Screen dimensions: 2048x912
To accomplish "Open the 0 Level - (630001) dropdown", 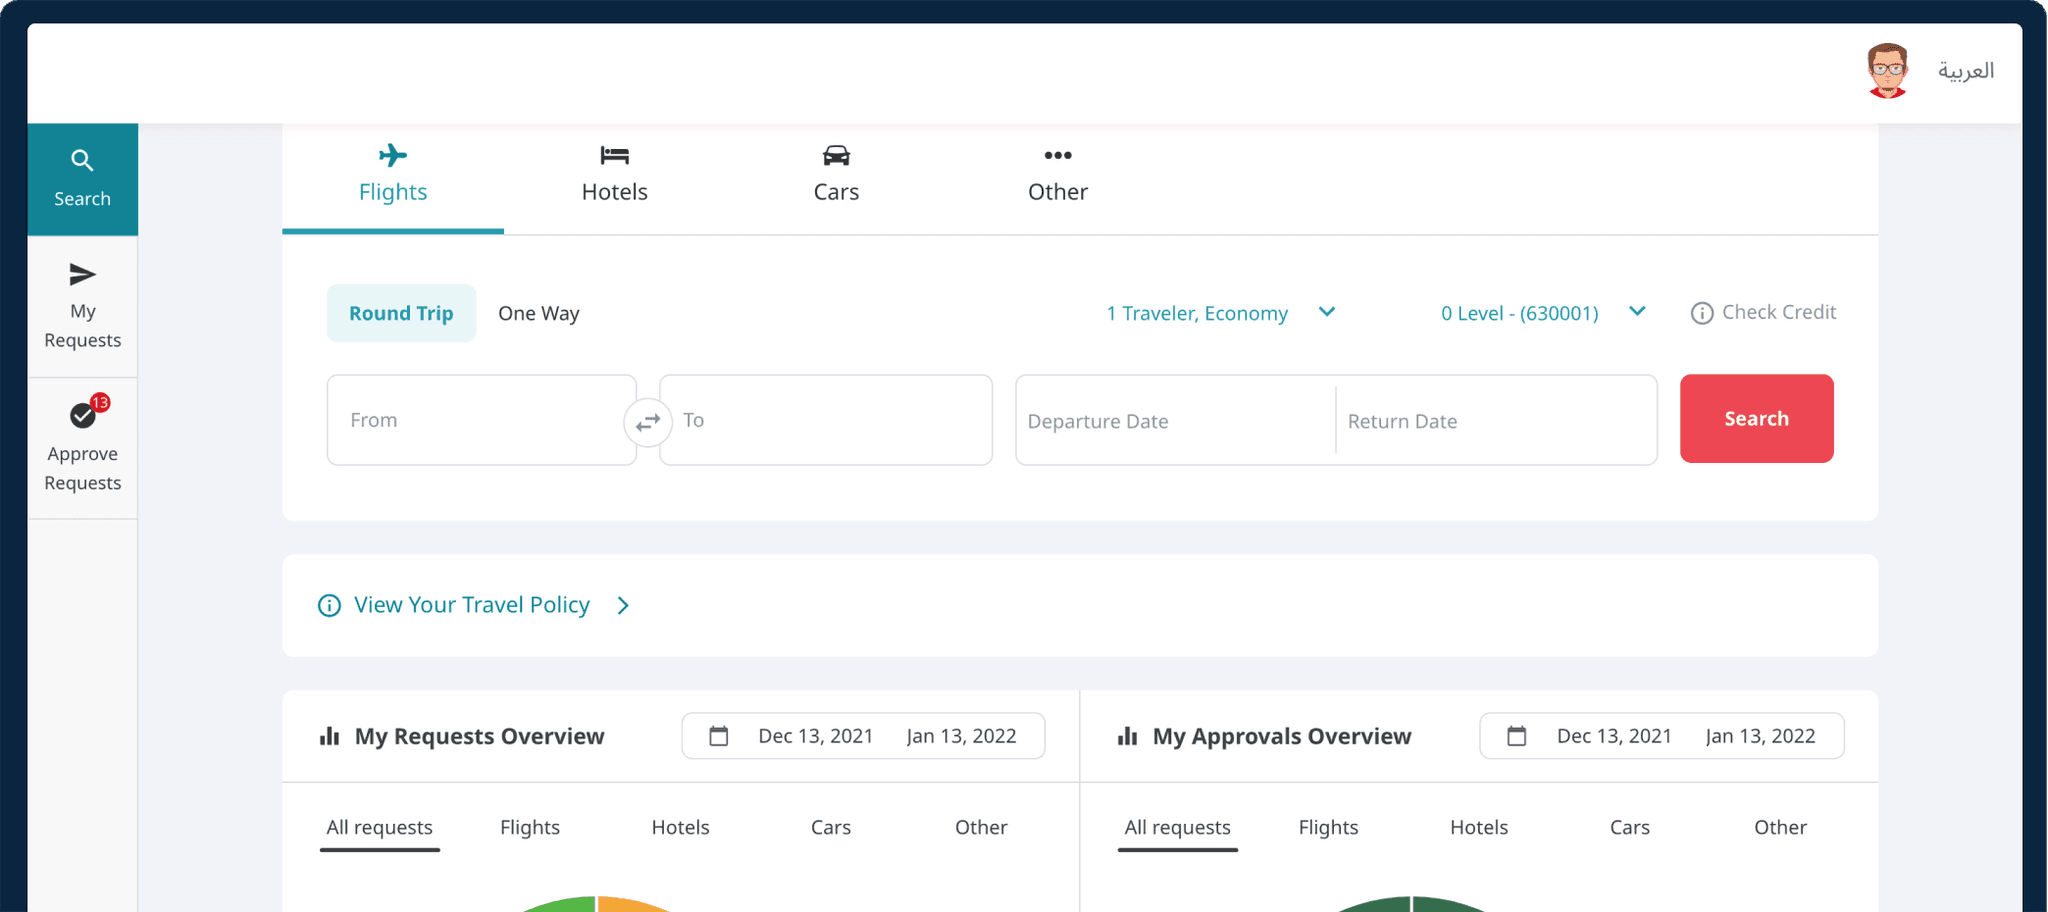I will [1543, 313].
